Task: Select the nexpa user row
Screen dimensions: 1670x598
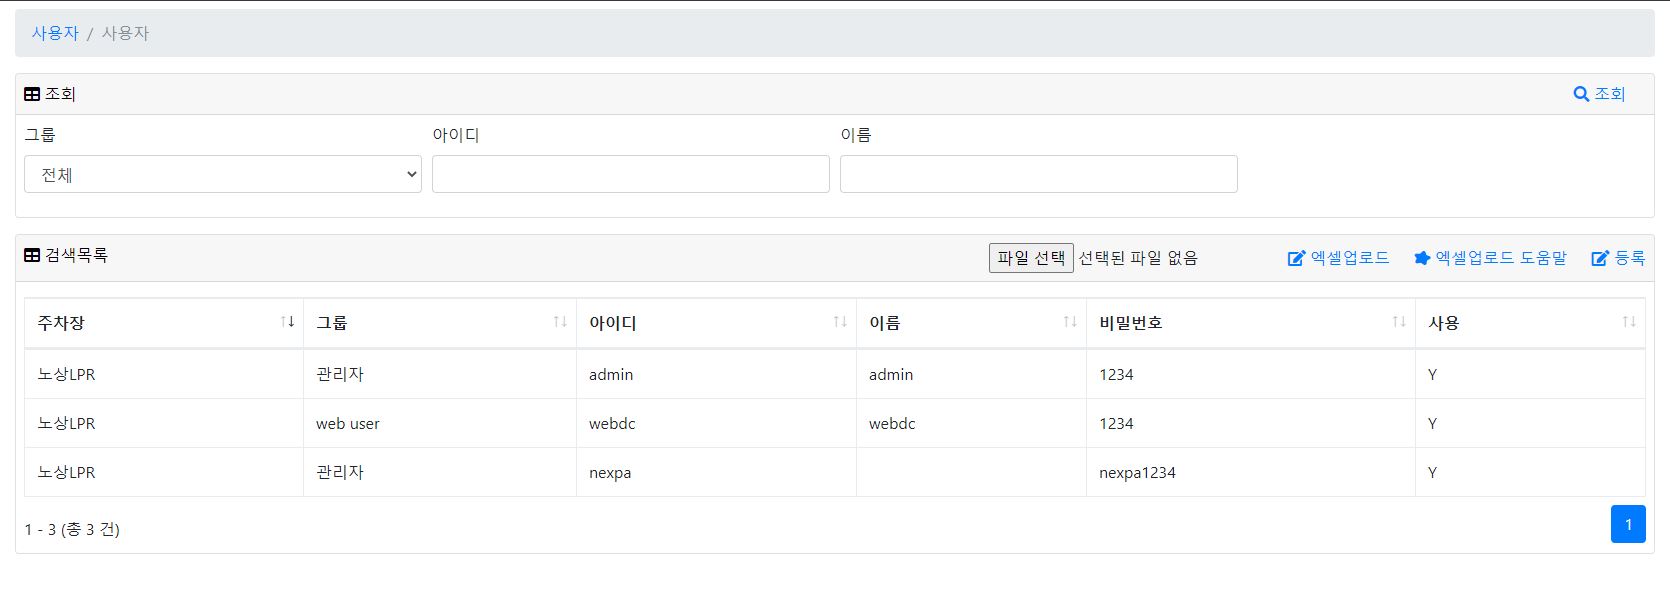Action: pos(835,472)
